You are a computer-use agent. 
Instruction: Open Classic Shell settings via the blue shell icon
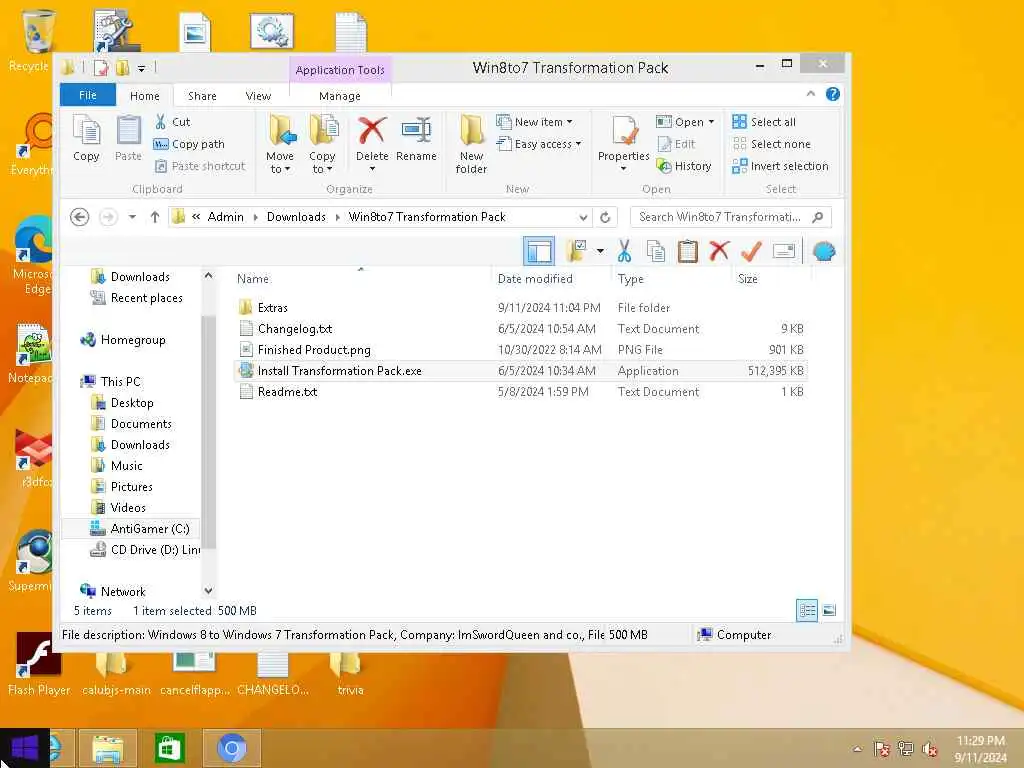point(824,251)
